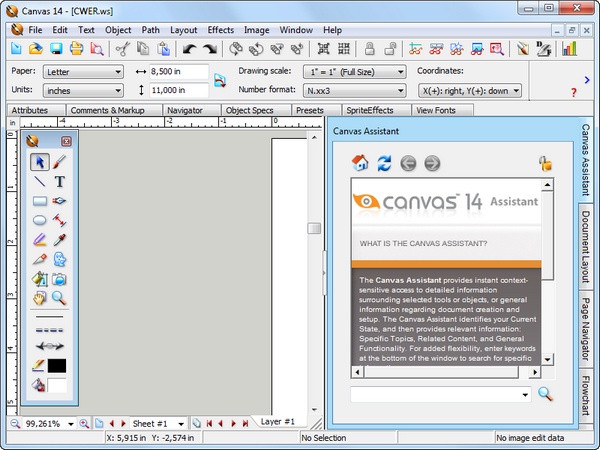Image resolution: width=600 pixels, height=450 pixels.
Task: Toggle the Canvas Assistant lock icon
Action: point(545,163)
